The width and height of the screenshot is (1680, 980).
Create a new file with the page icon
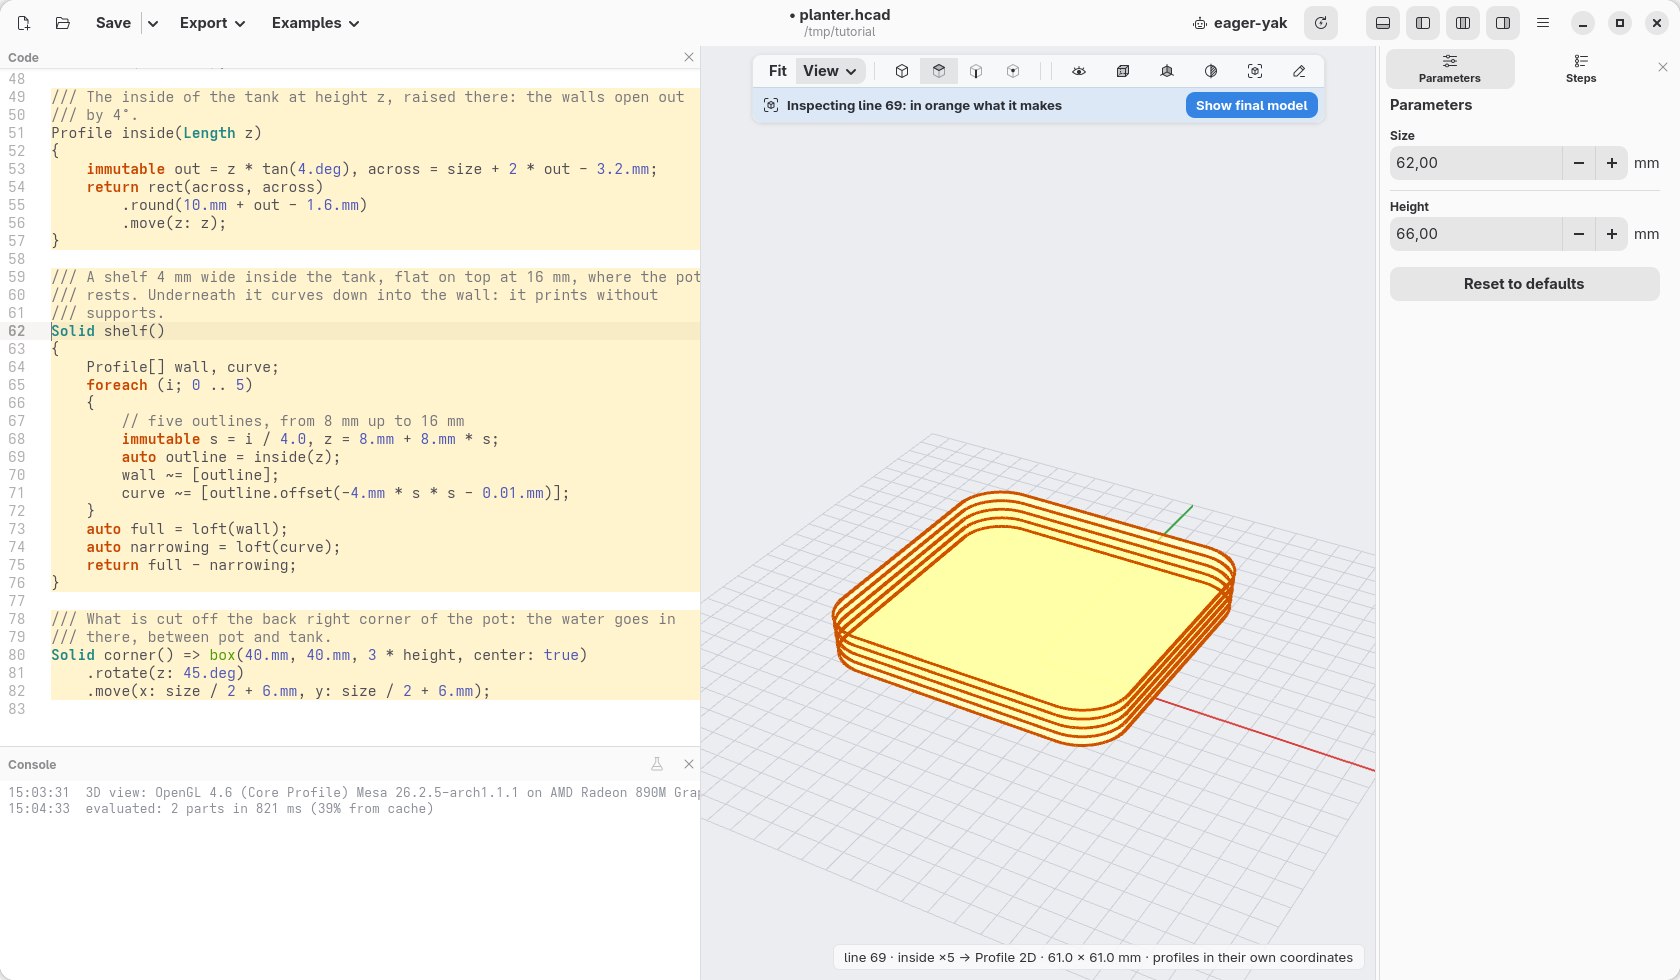(24, 23)
